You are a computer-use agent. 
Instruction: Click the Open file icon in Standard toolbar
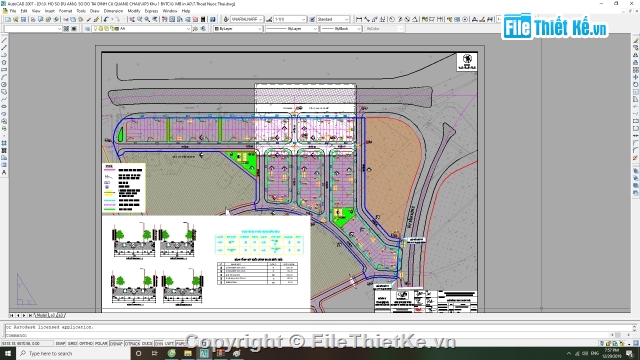16,19
